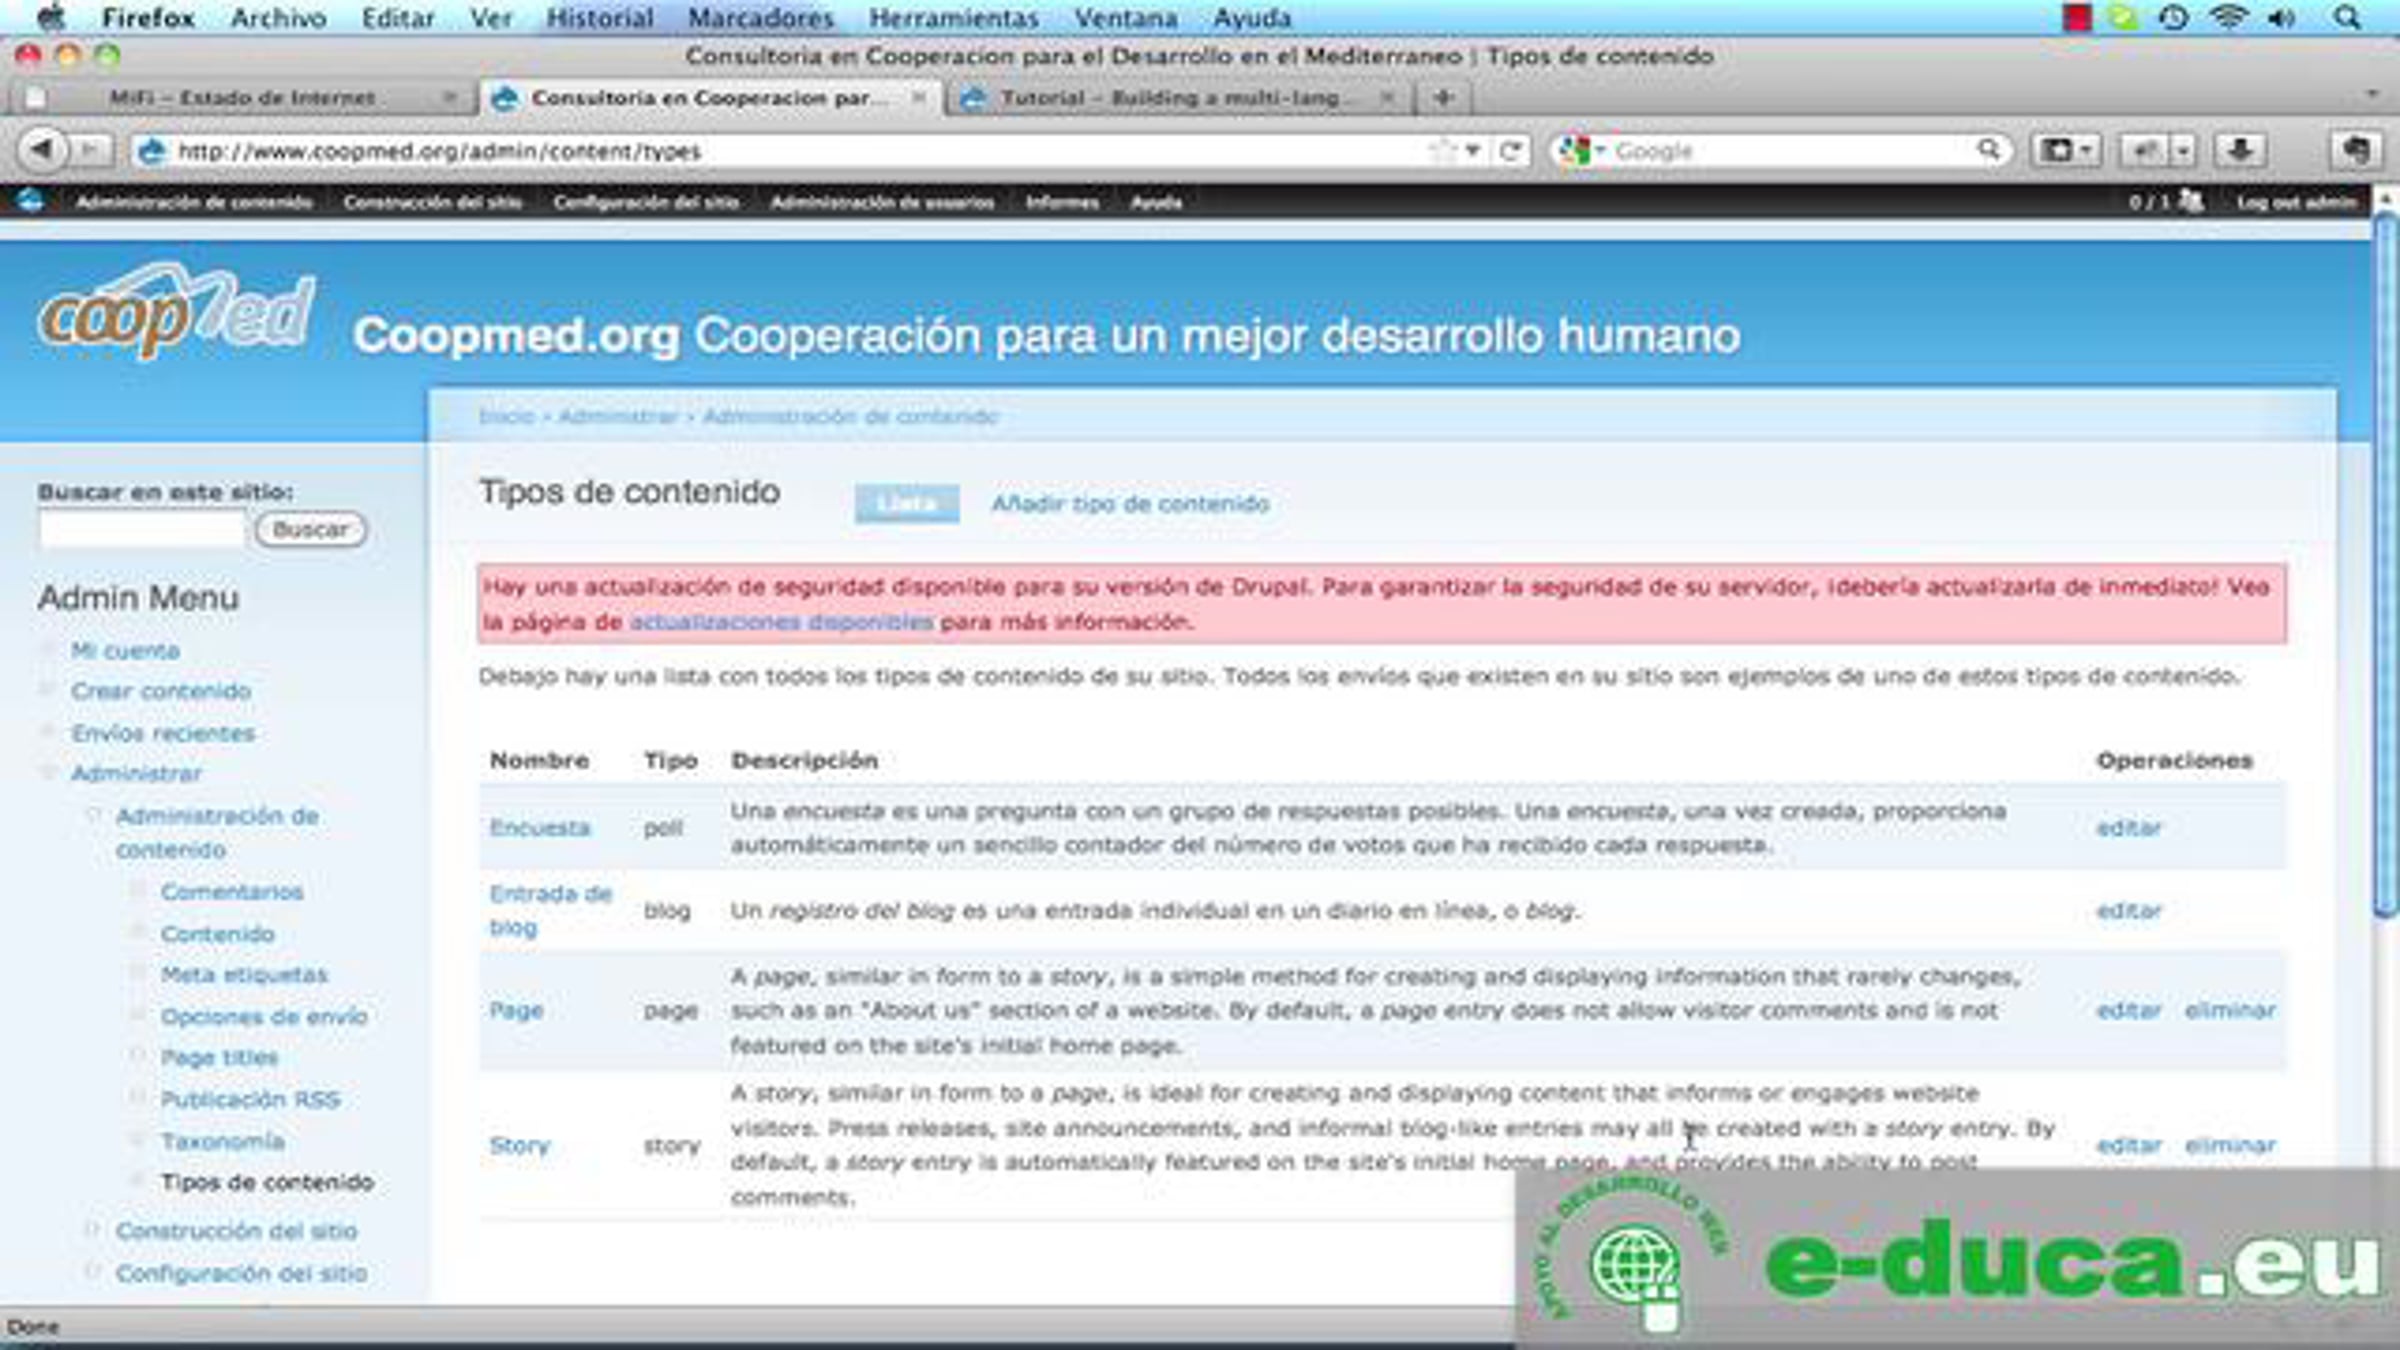Click the browser back arrow button
Screen dimensions: 2400x1350
pos(41,150)
